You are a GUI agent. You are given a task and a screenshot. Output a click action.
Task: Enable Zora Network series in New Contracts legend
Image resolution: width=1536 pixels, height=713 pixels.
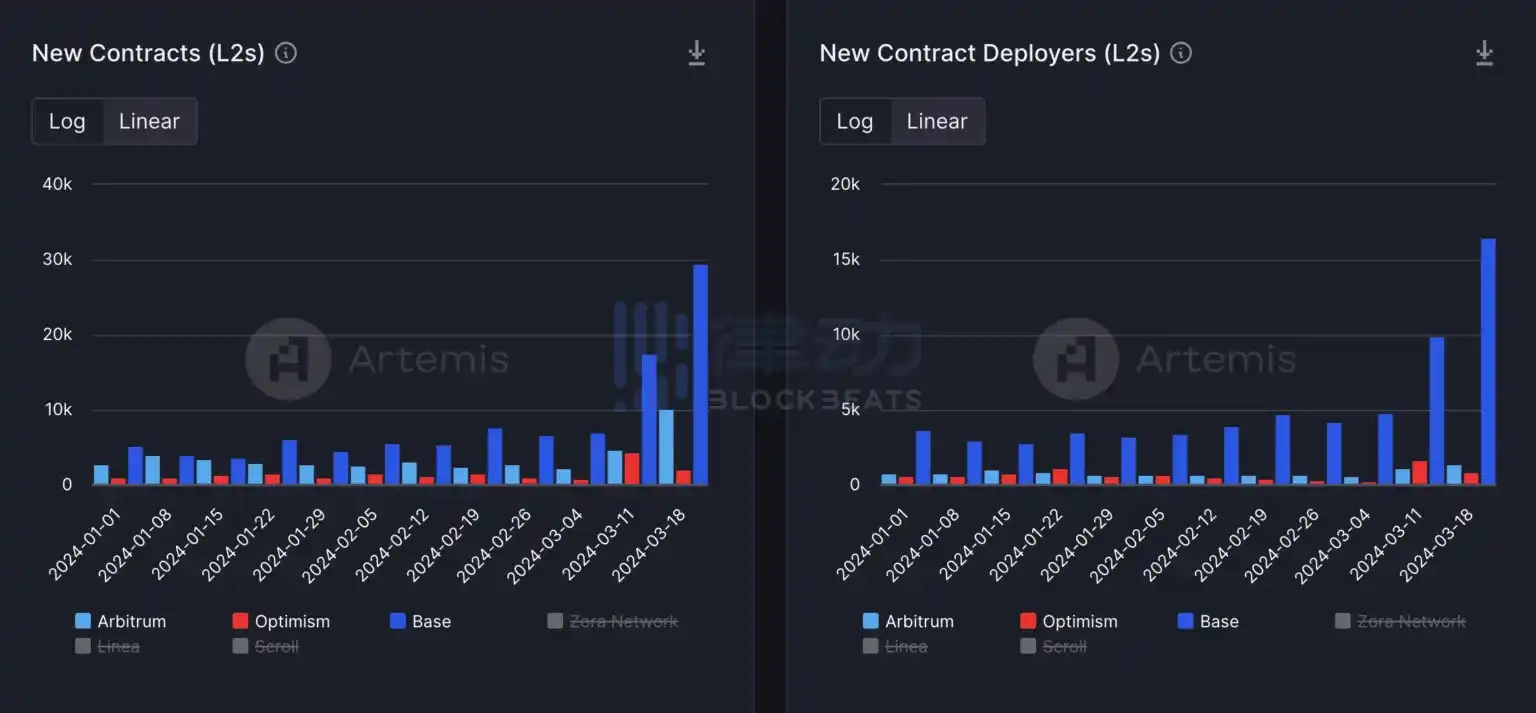pos(613,621)
